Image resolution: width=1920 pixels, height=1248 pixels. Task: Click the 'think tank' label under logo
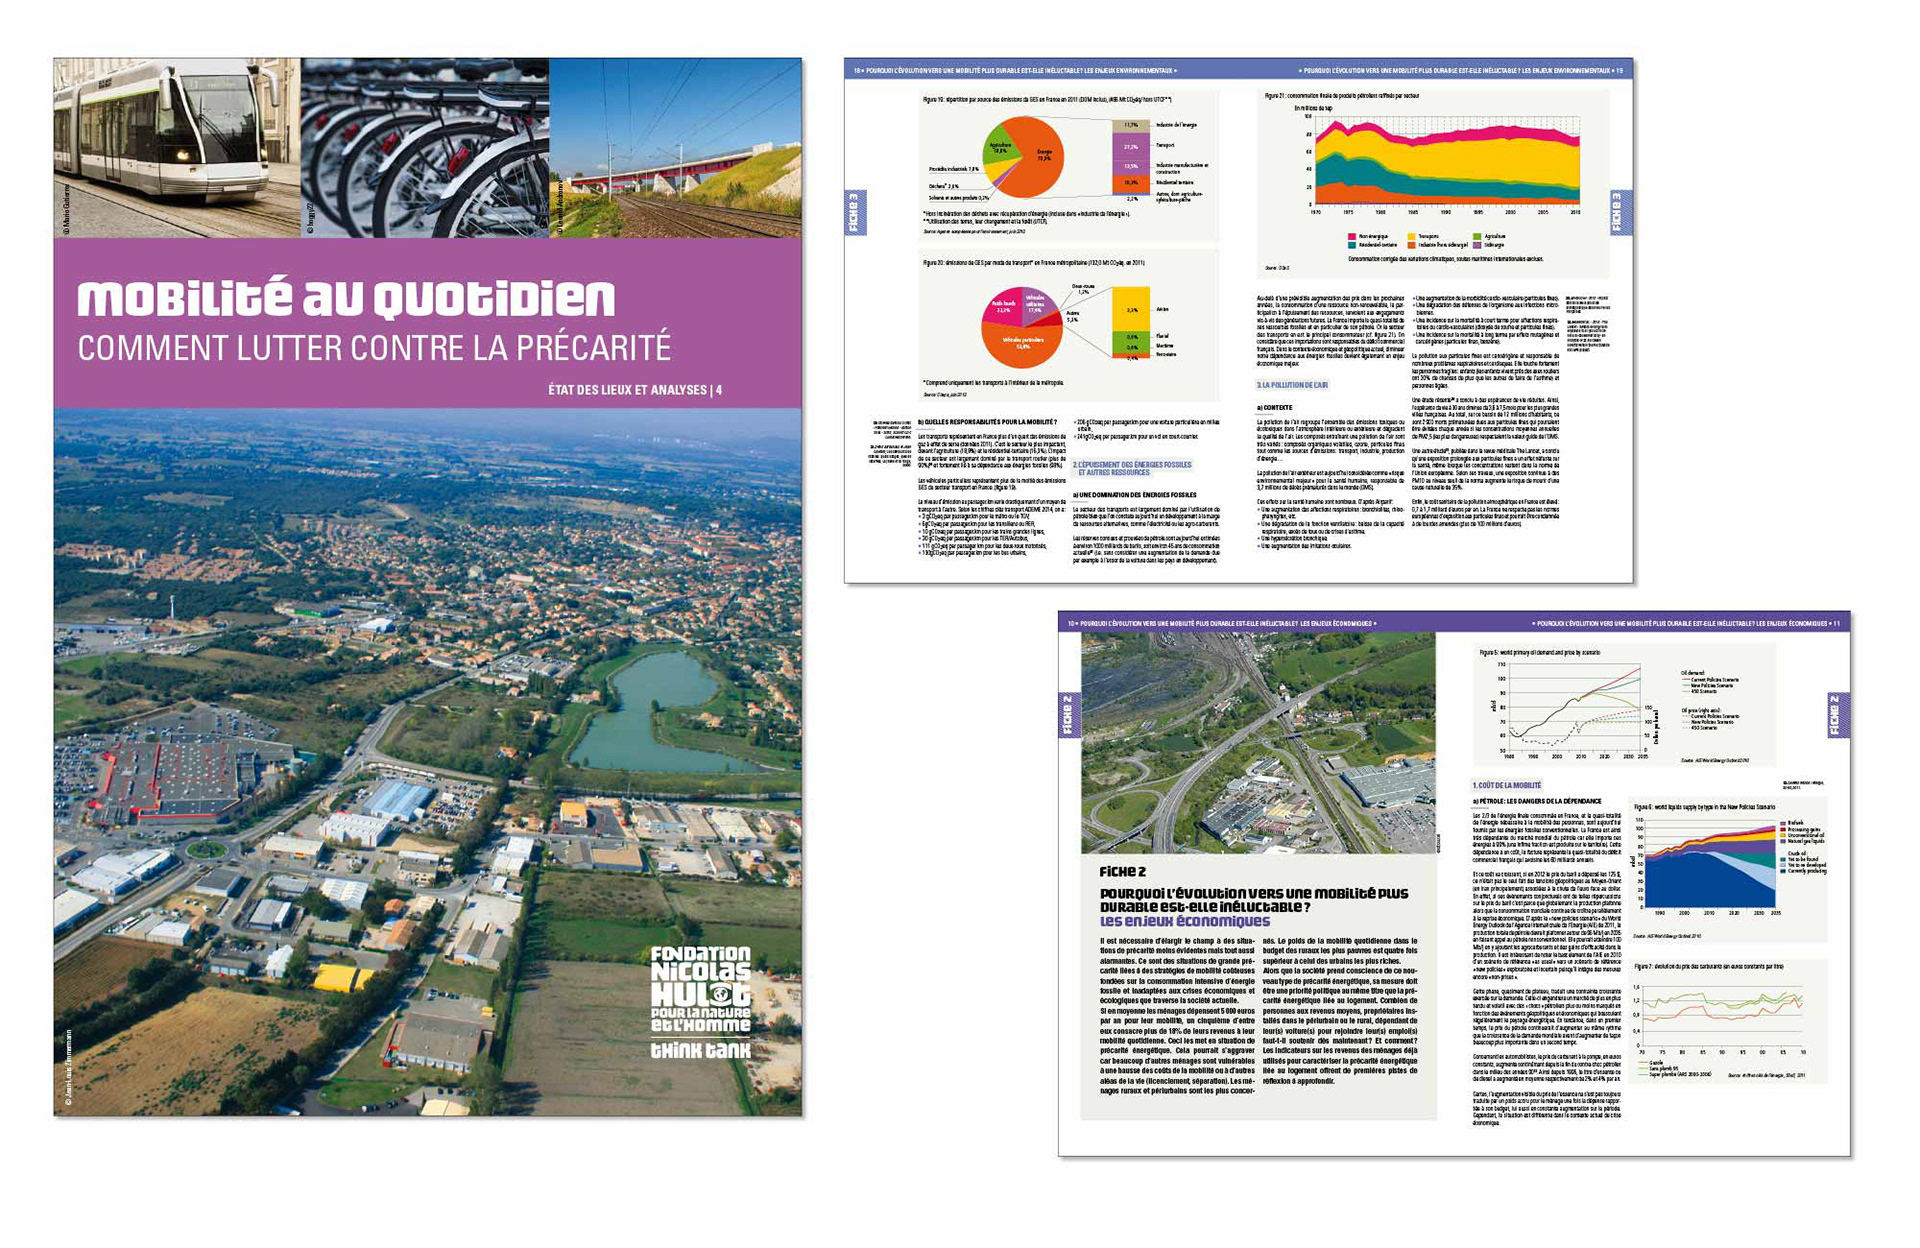(x=700, y=1051)
